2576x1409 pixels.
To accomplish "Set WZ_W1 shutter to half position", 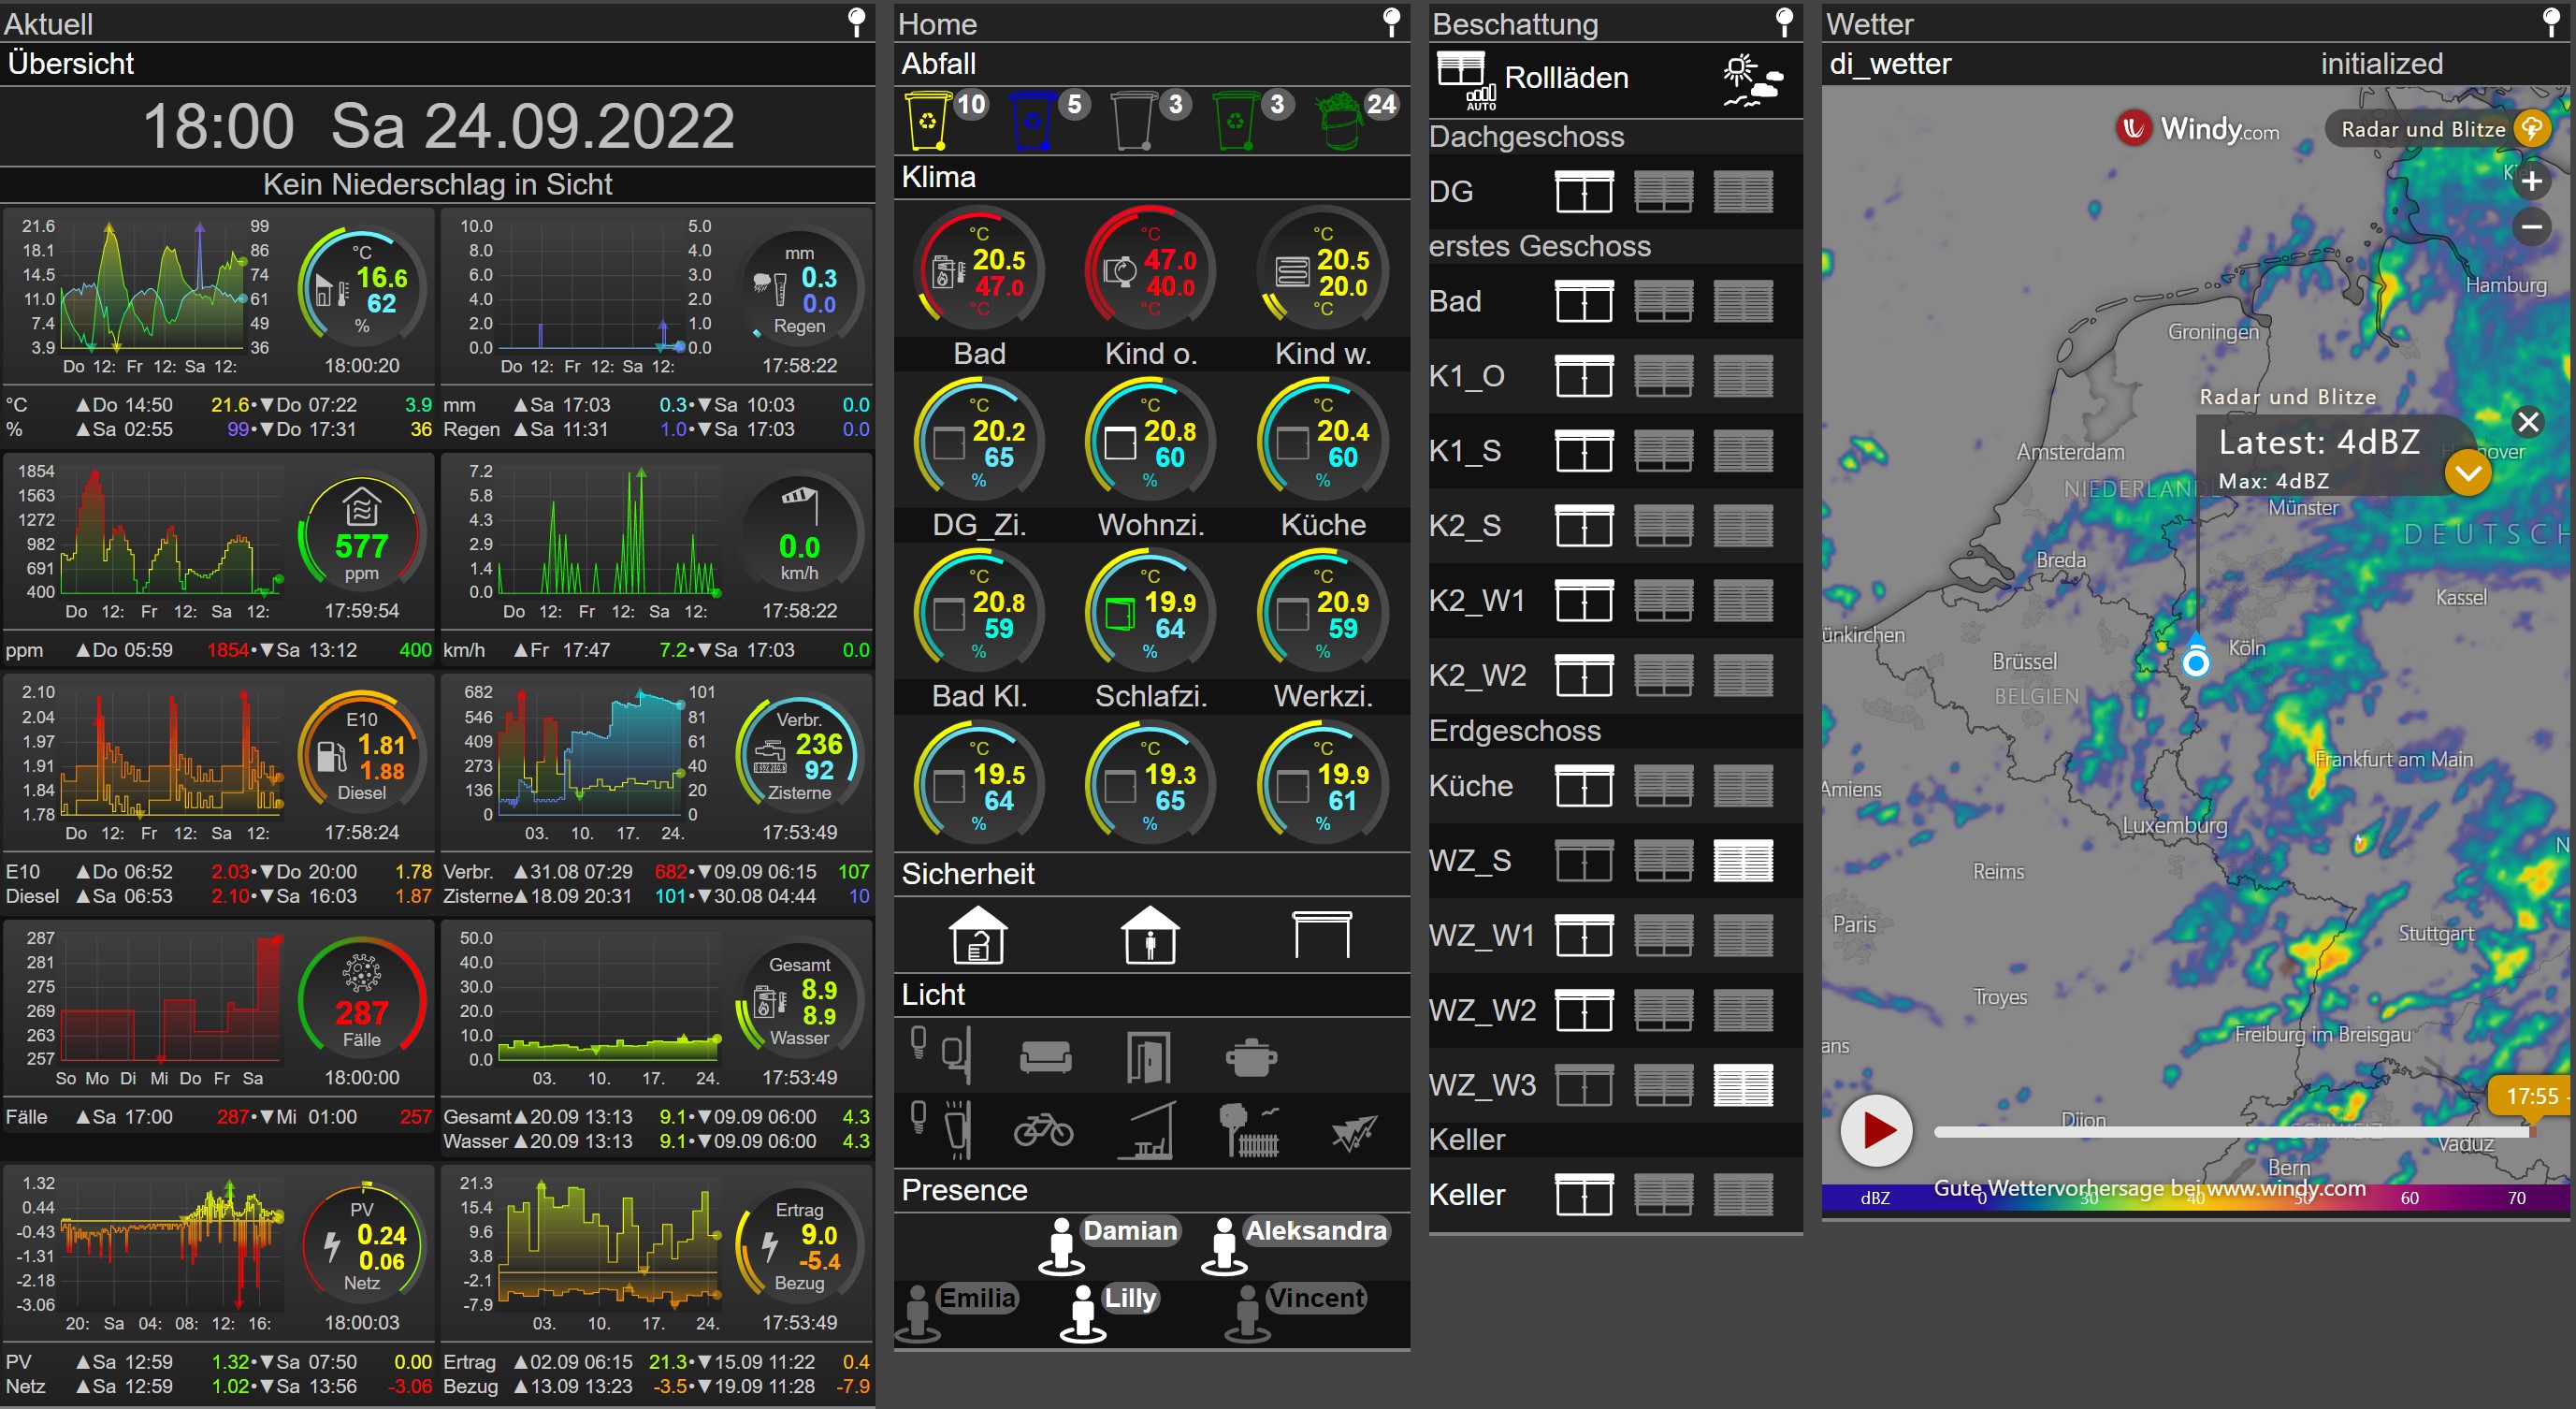I will 1663,935.
